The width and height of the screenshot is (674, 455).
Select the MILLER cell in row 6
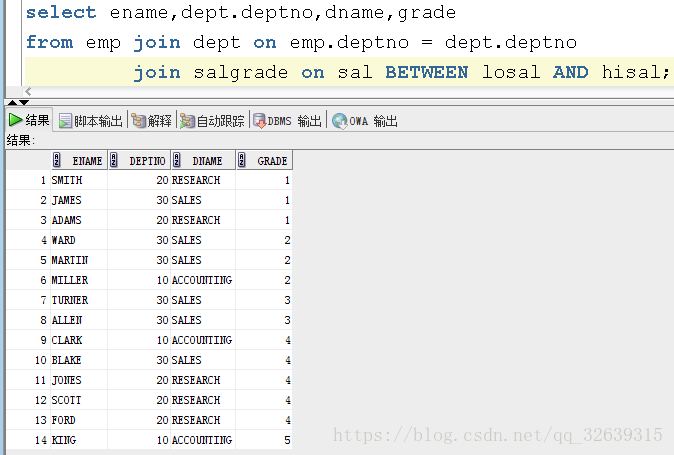pyautogui.click(x=79, y=280)
